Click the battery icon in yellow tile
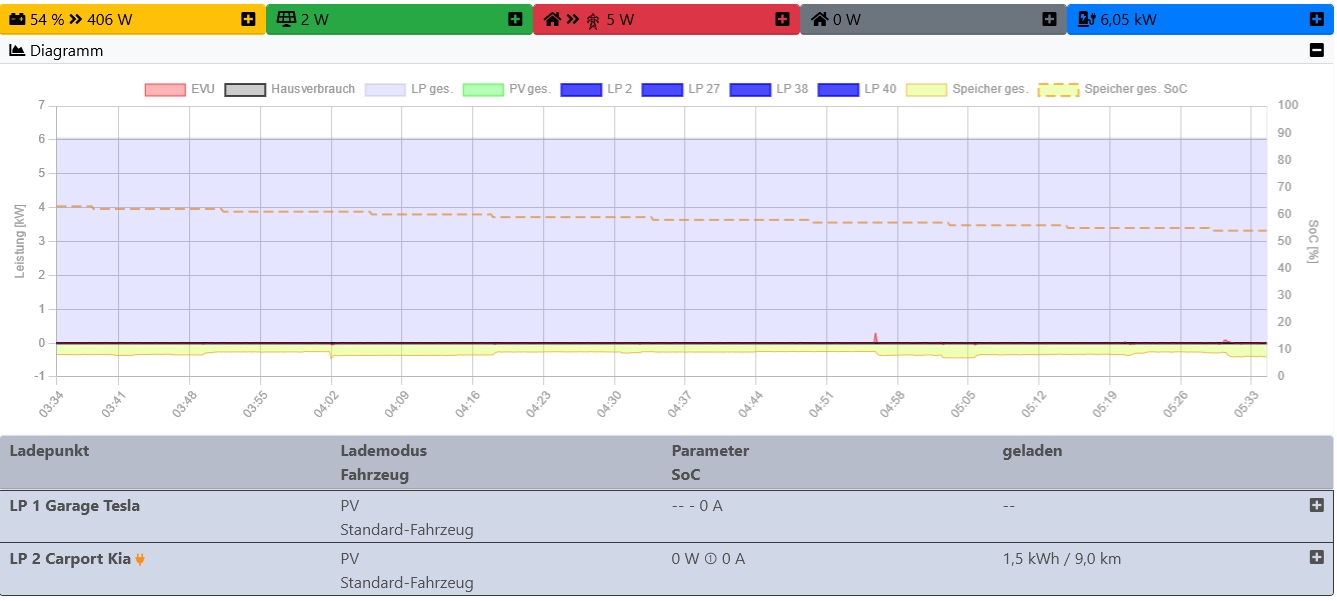The image size is (1337, 601). click(x=18, y=19)
